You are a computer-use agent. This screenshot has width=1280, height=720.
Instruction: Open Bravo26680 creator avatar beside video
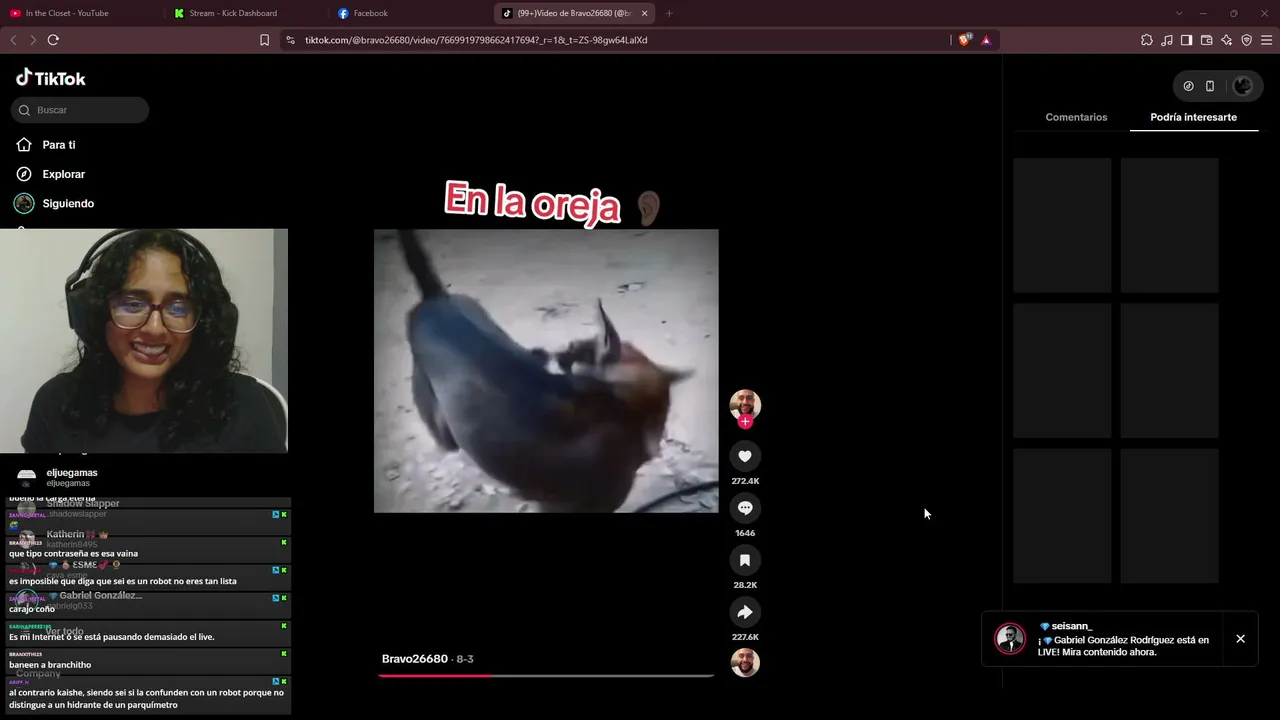tap(745, 405)
